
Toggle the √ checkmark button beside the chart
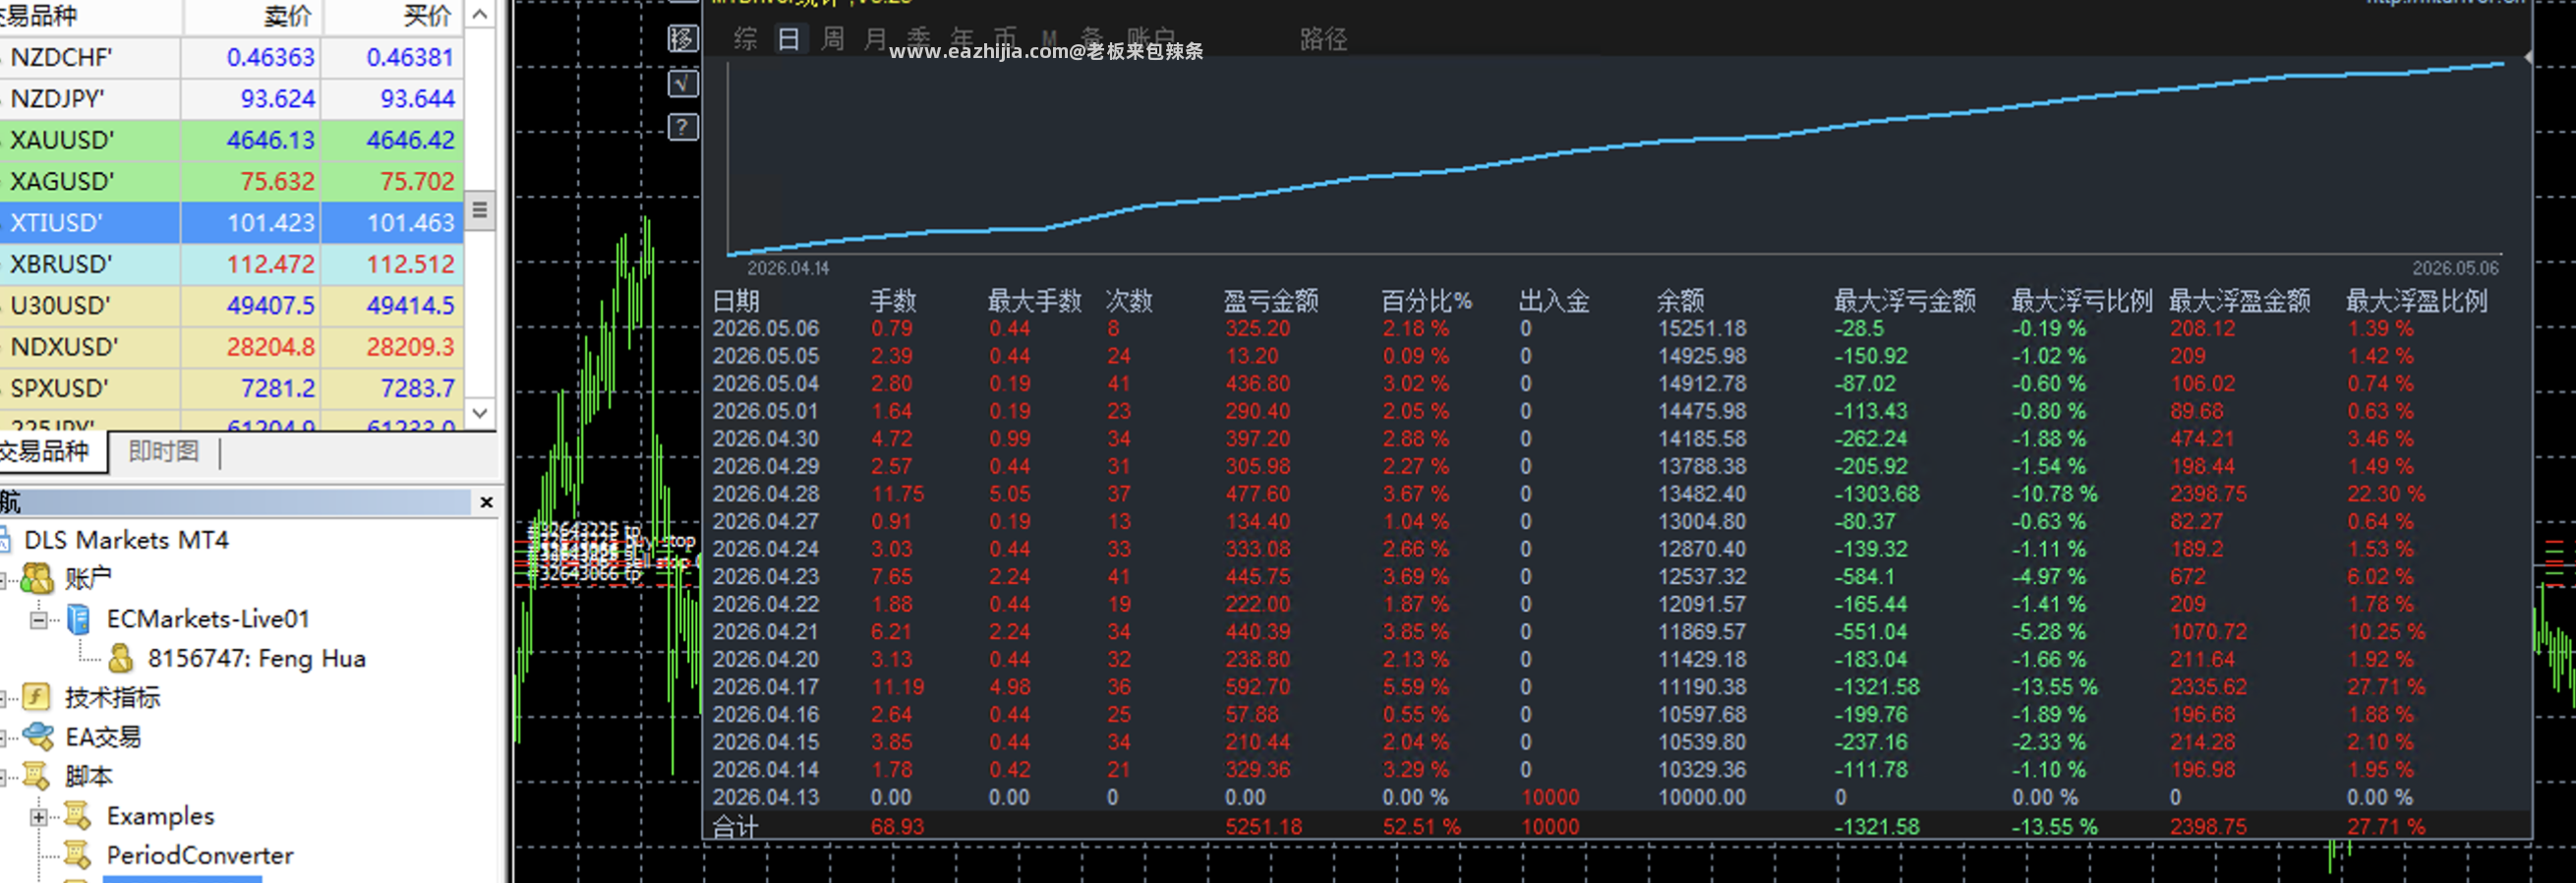point(683,83)
